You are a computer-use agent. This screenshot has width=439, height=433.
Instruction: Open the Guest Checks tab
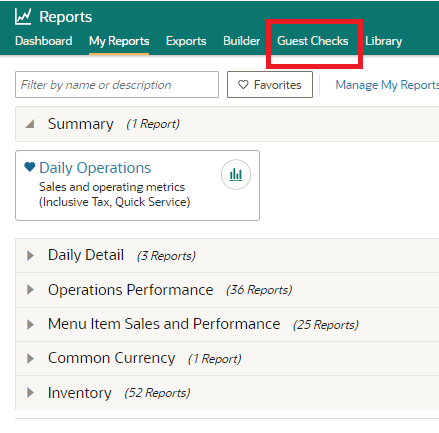[x=313, y=41]
